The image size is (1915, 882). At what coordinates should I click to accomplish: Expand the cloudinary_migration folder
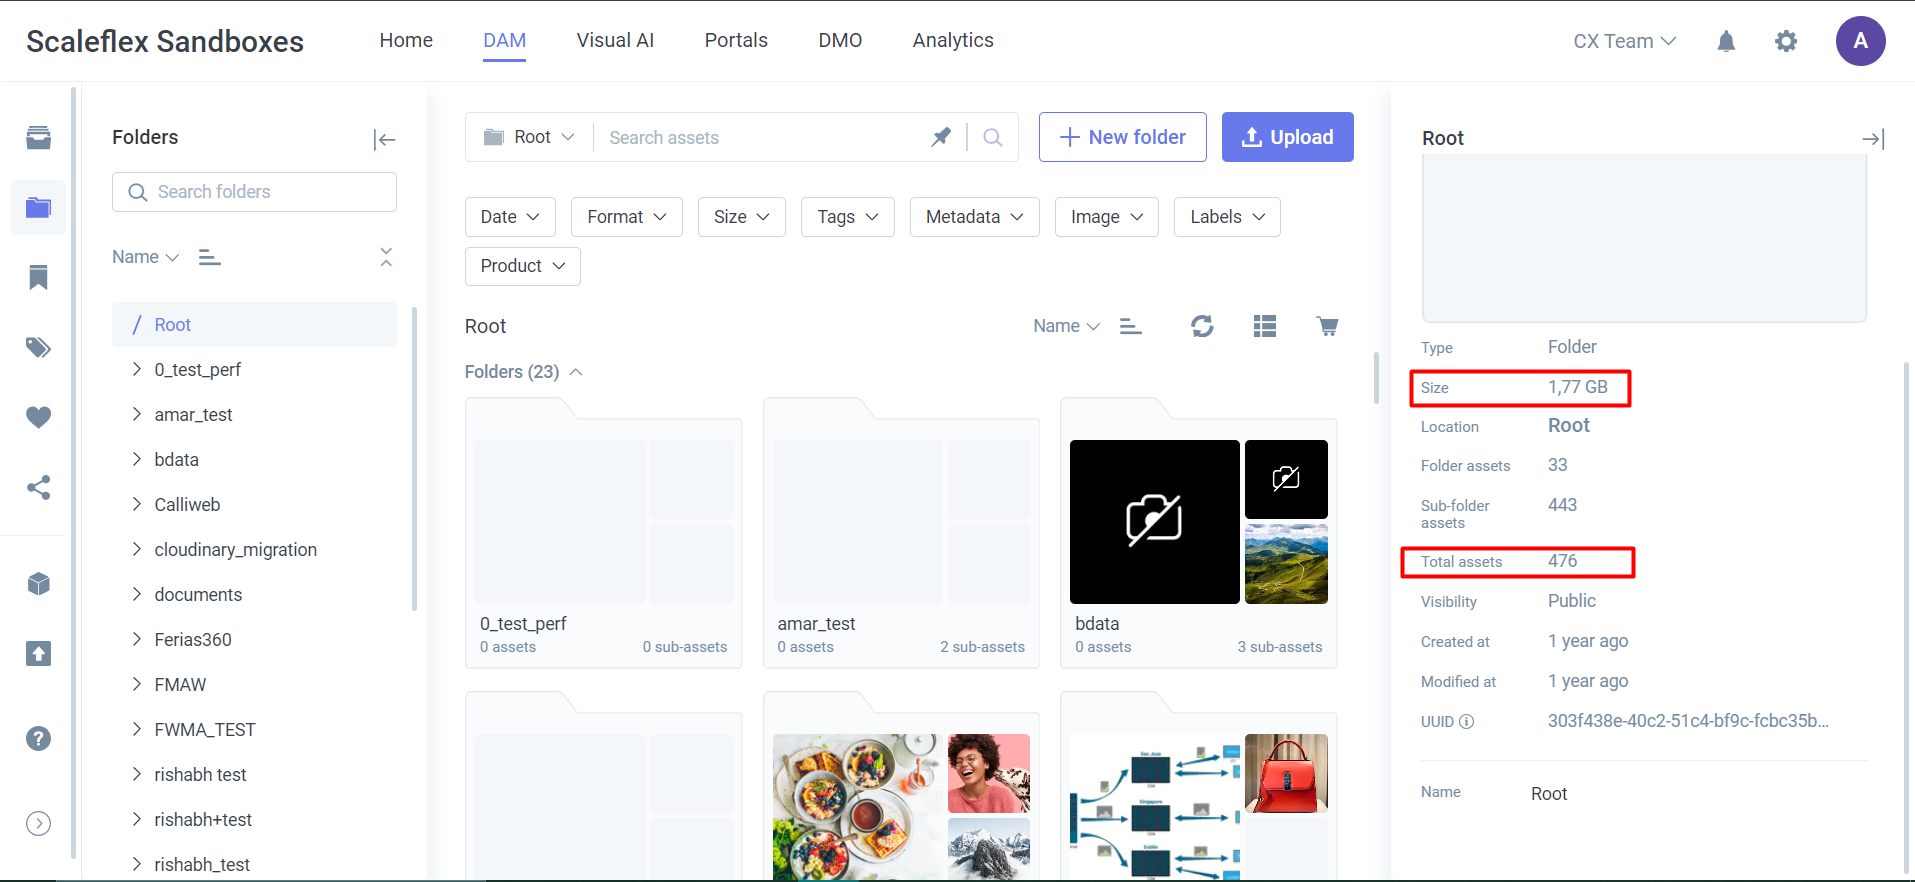coord(137,549)
